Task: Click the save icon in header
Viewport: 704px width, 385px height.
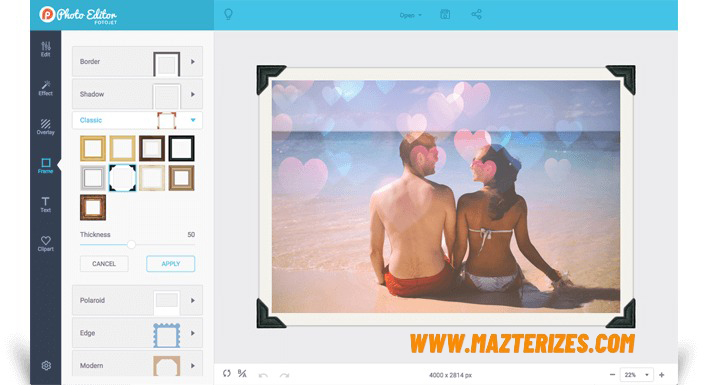Action: click(x=445, y=14)
